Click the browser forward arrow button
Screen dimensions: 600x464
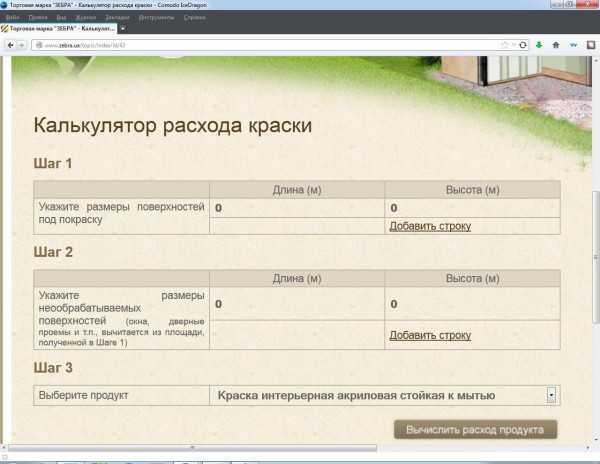click(23, 45)
